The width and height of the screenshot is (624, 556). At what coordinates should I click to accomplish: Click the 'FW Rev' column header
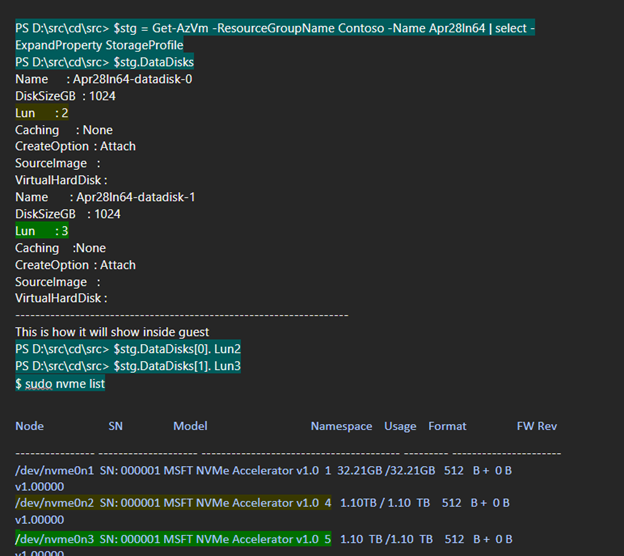(x=537, y=426)
